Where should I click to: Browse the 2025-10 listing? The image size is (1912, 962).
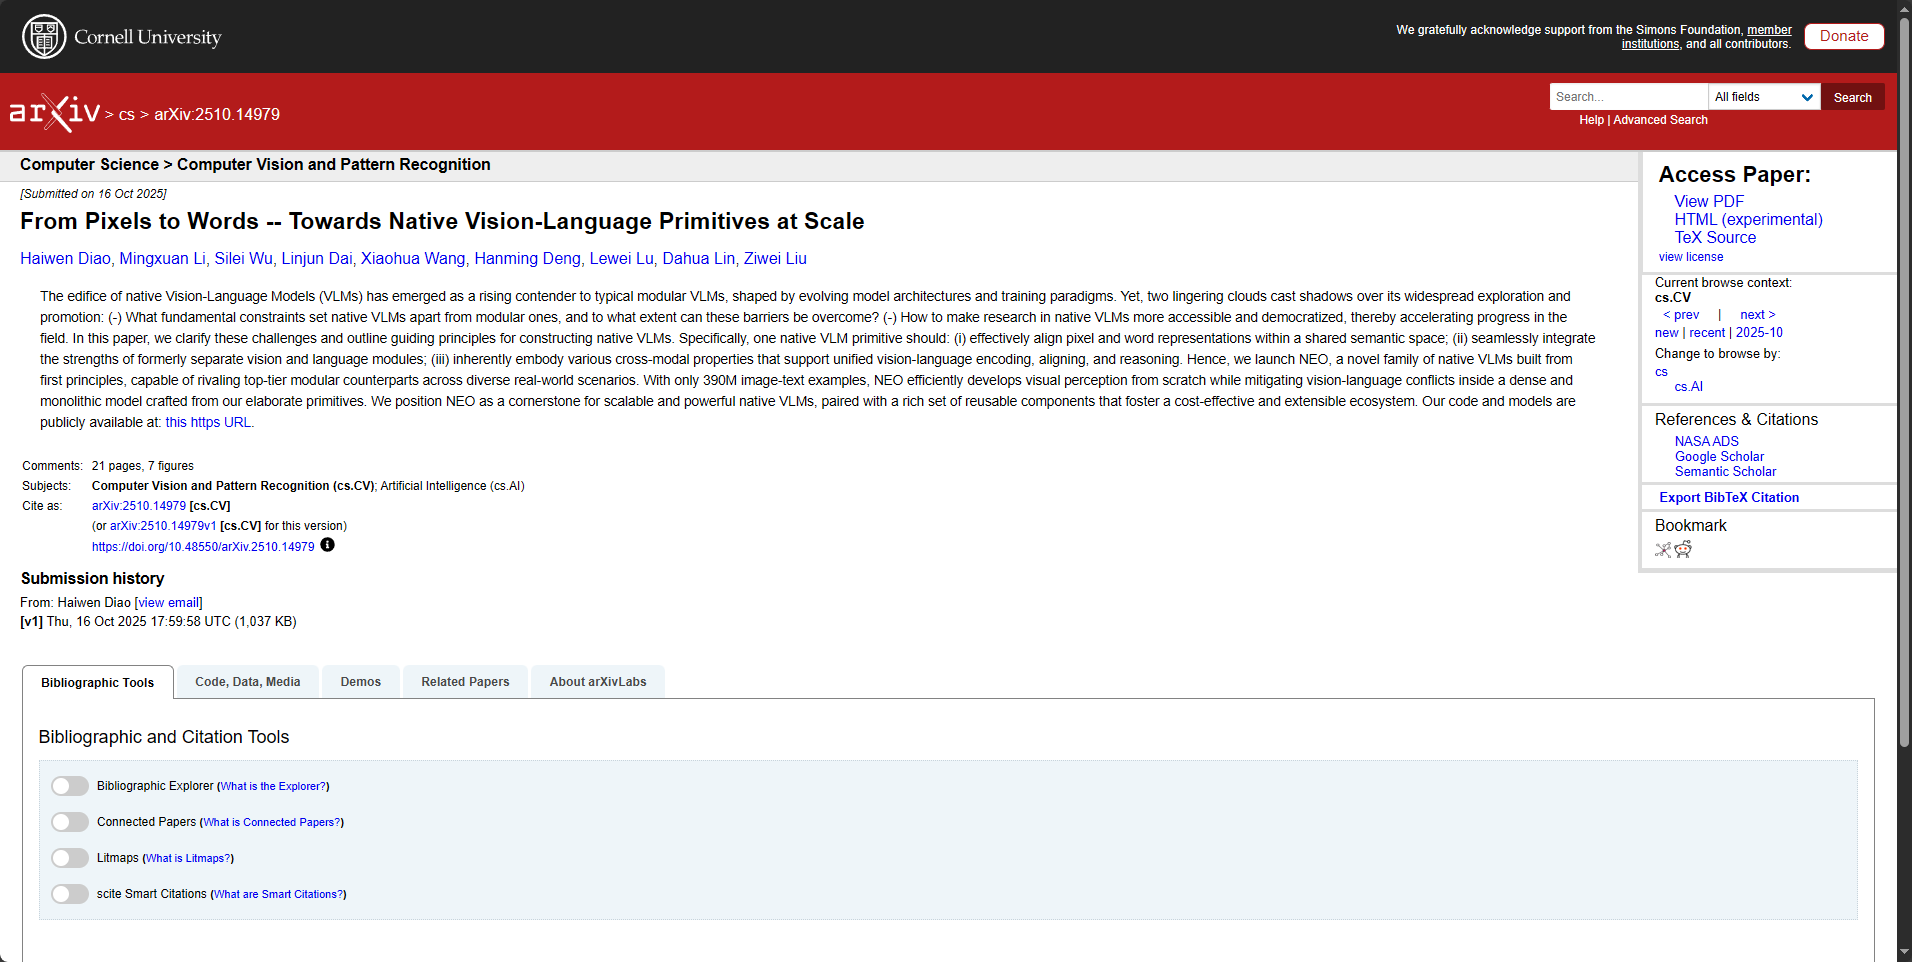pos(1759,333)
